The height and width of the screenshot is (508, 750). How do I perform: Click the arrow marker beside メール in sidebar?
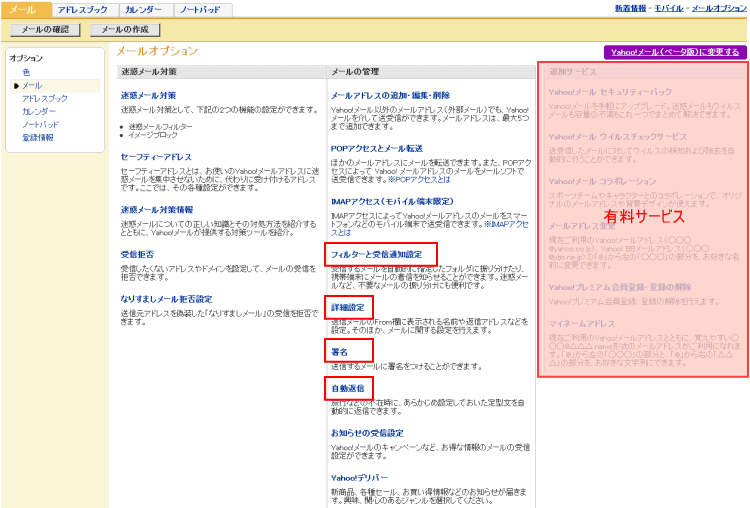click(16, 86)
